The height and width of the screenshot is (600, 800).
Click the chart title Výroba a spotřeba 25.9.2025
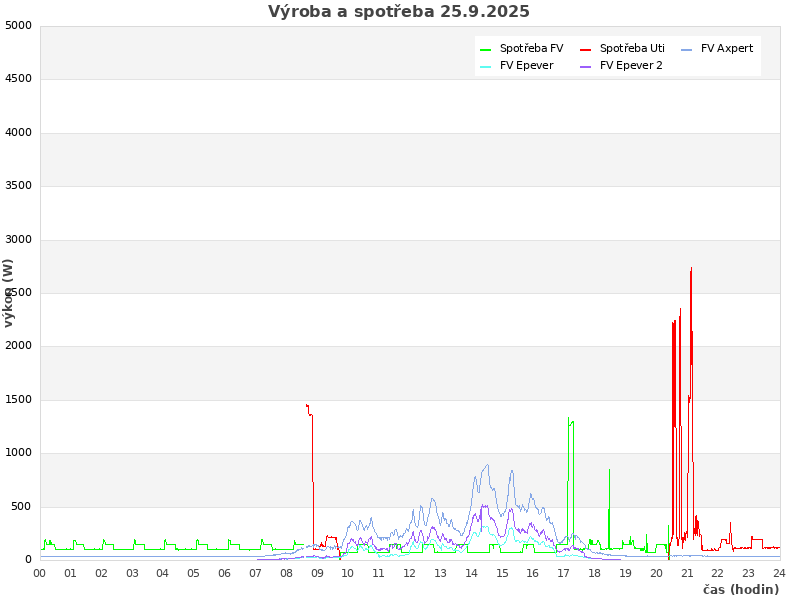click(399, 12)
